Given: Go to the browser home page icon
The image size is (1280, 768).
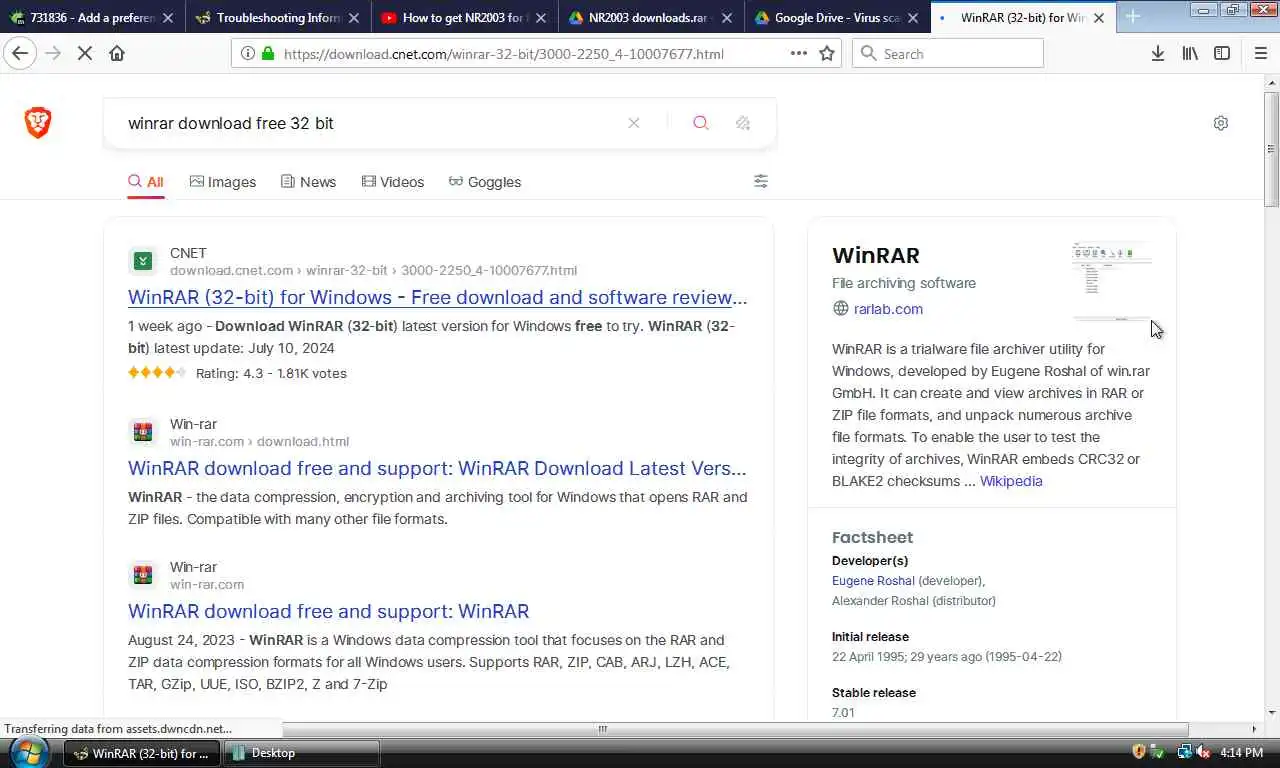Looking at the screenshot, I should click(117, 53).
